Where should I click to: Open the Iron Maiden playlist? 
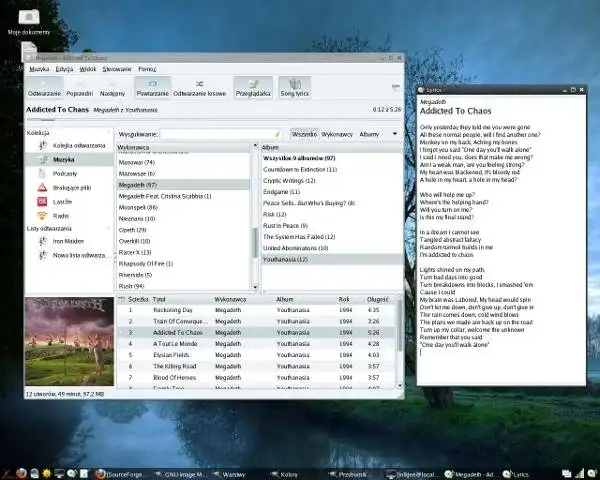point(70,241)
